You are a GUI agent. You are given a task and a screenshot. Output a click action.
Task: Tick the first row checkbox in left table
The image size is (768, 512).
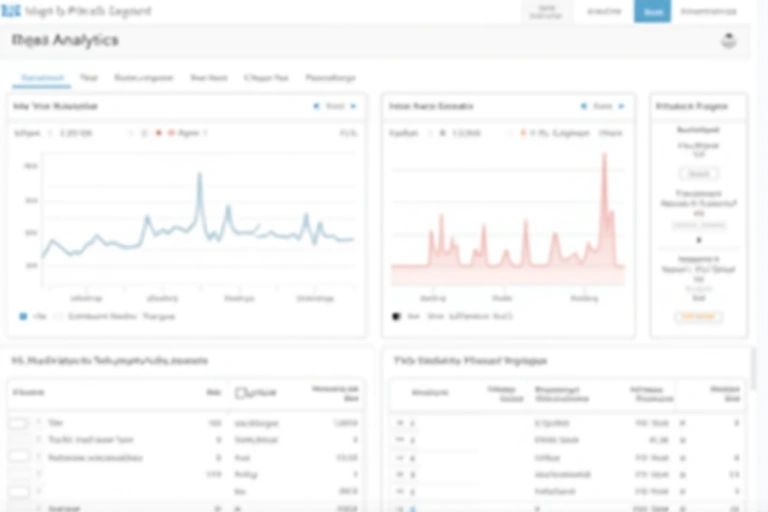(18, 423)
